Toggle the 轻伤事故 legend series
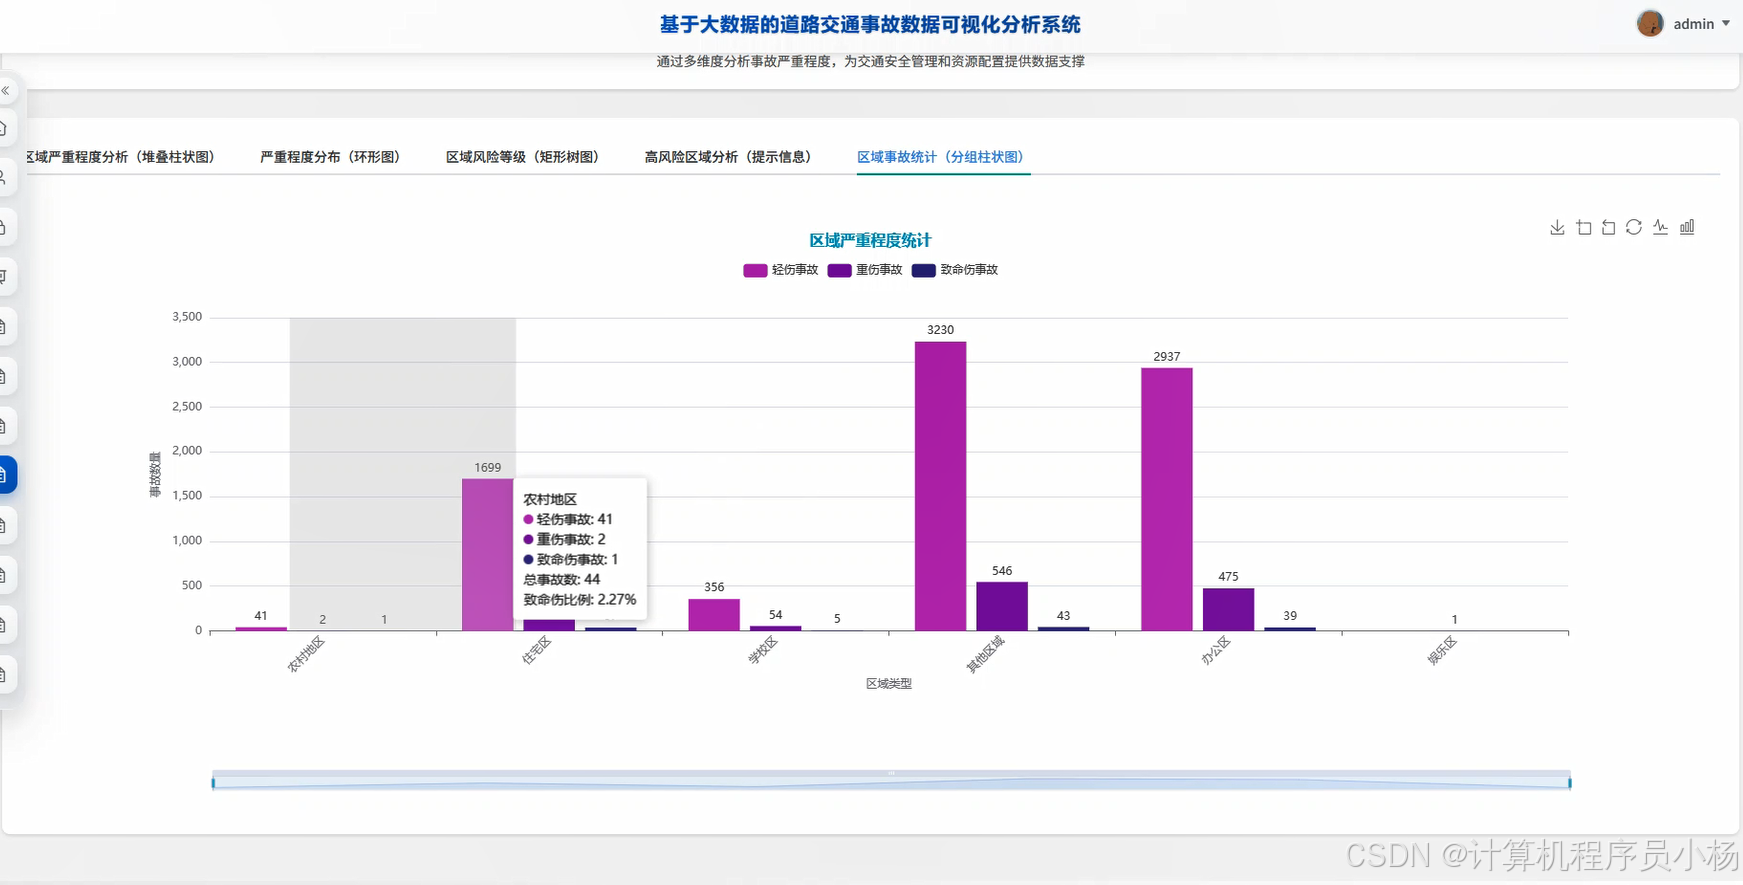Screen dimensions: 1743x885 tap(781, 270)
